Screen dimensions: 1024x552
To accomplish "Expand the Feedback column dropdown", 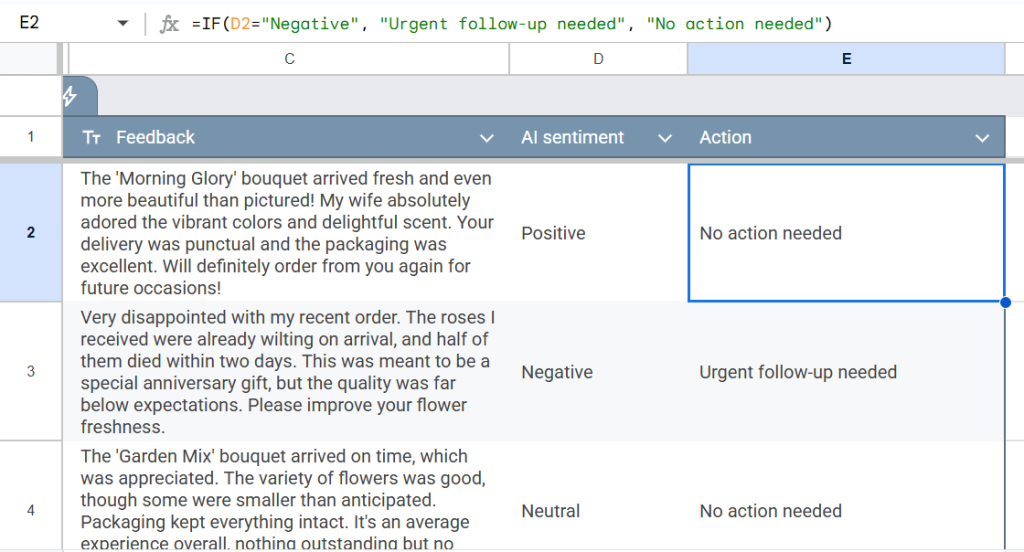I will click(x=487, y=138).
